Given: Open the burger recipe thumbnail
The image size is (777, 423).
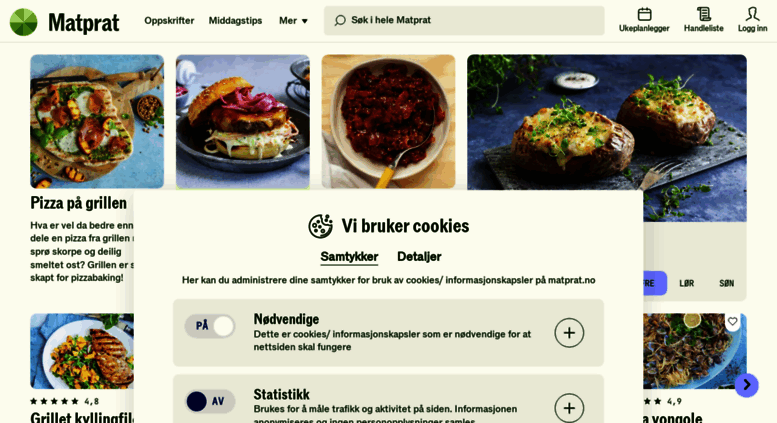Looking at the screenshot, I should click(243, 121).
